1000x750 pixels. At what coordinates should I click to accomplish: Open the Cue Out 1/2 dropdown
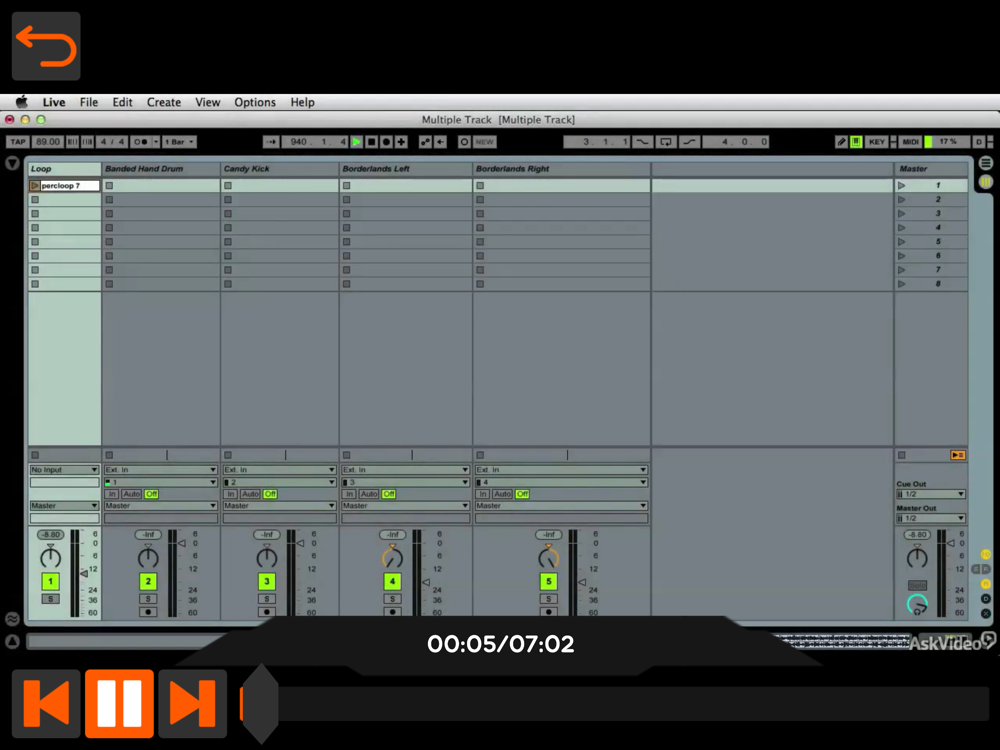(x=931, y=494)
